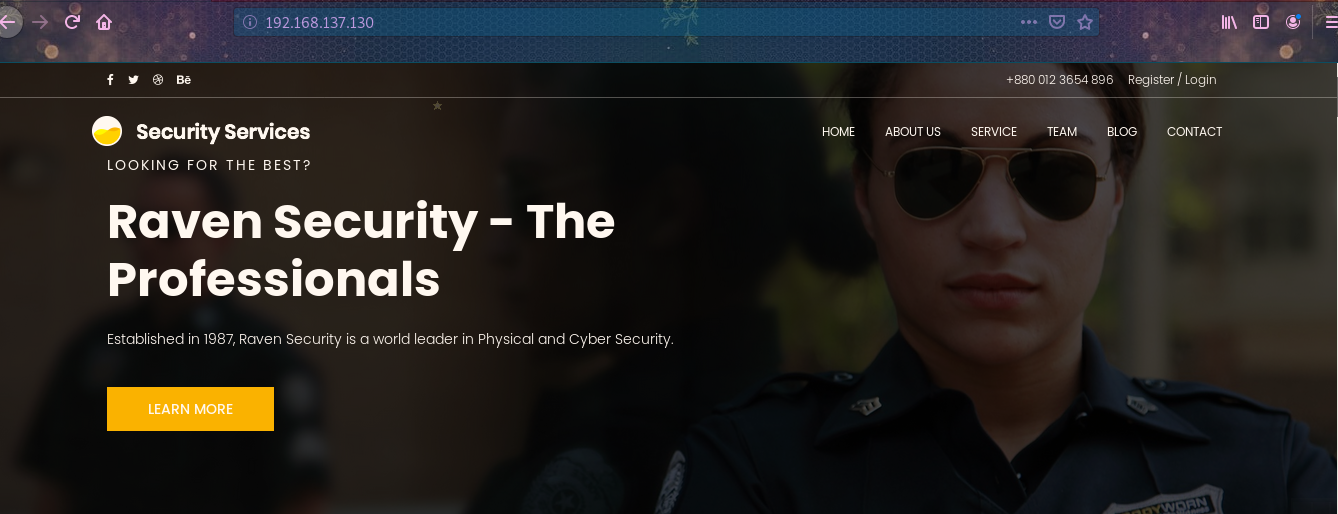Reload the current page
Viewport: 1338px width, 514px height.
click(72, 21)
